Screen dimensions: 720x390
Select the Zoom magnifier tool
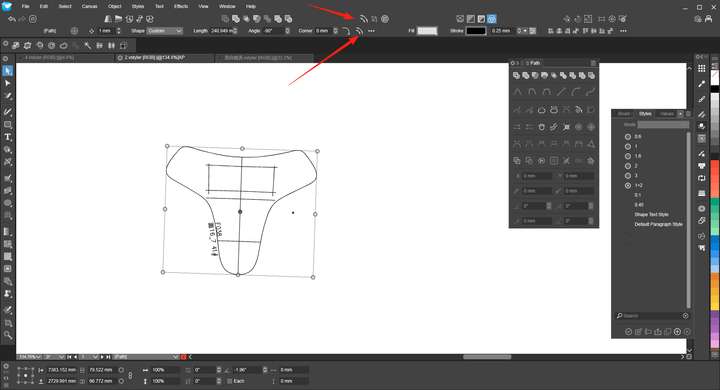point(8,335)
